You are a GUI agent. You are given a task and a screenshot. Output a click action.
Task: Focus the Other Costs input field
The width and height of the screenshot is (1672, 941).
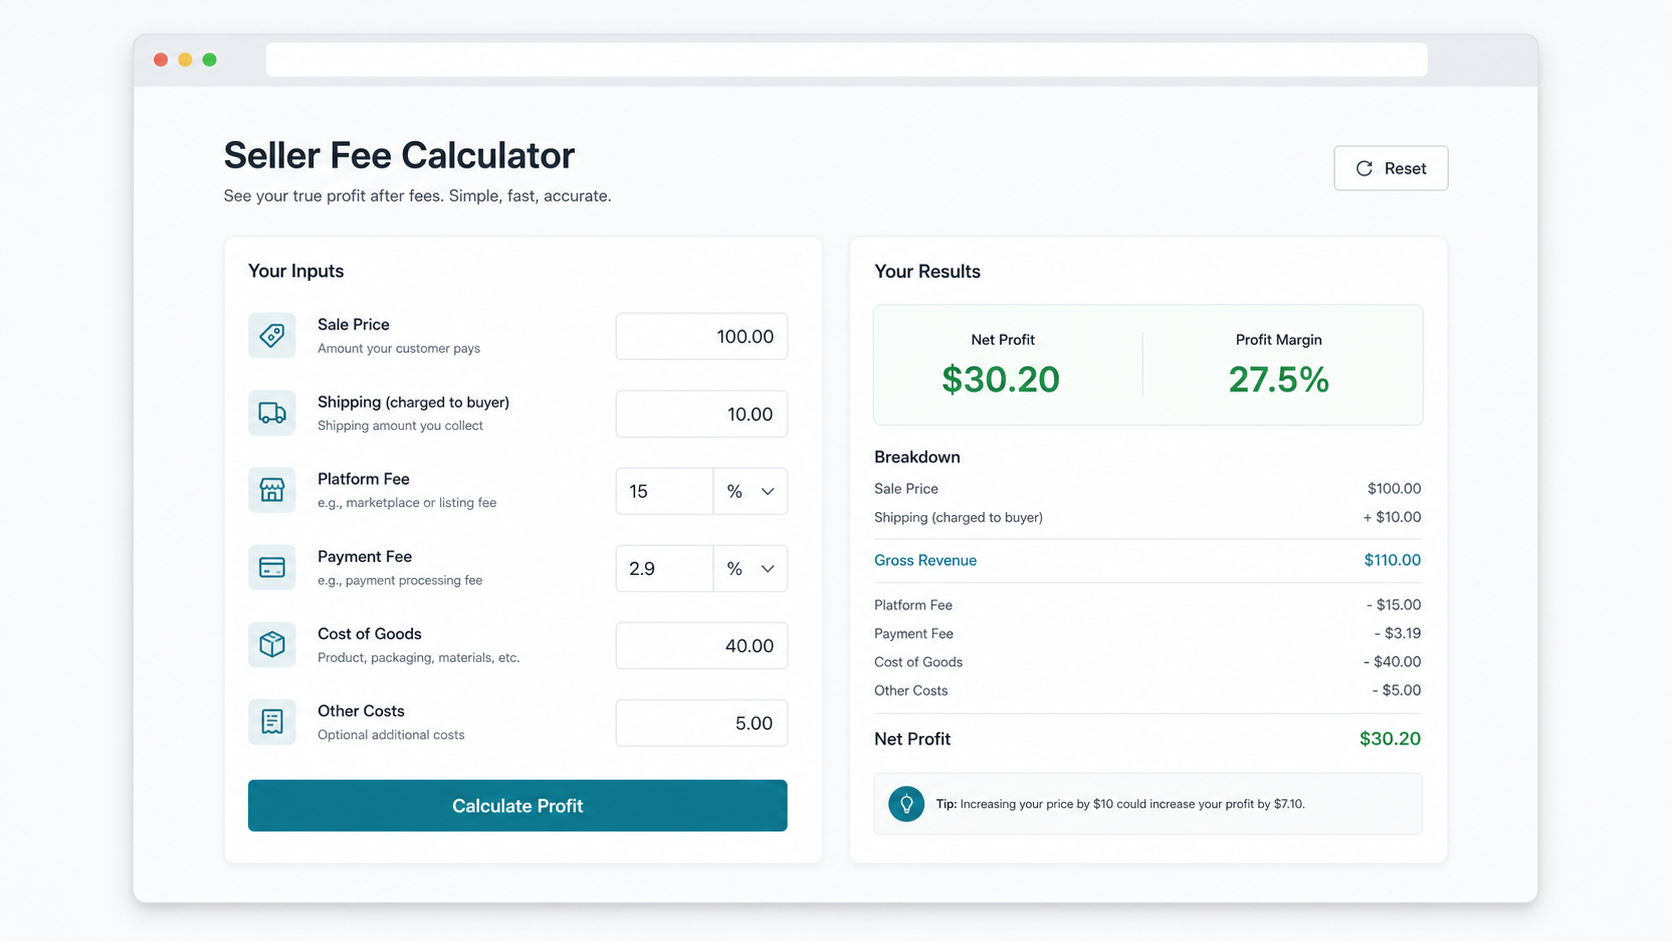[x=701, y=723]
